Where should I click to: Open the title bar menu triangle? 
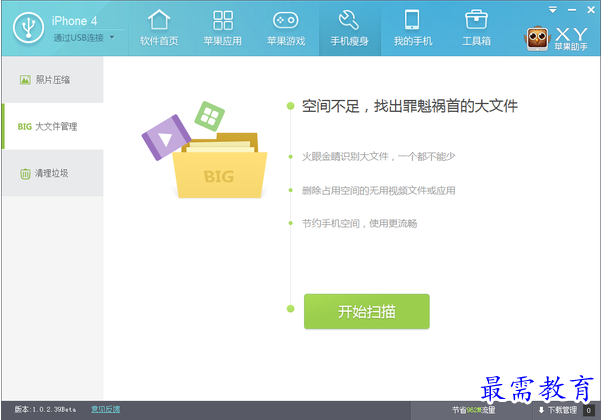[x=552, y=10]
